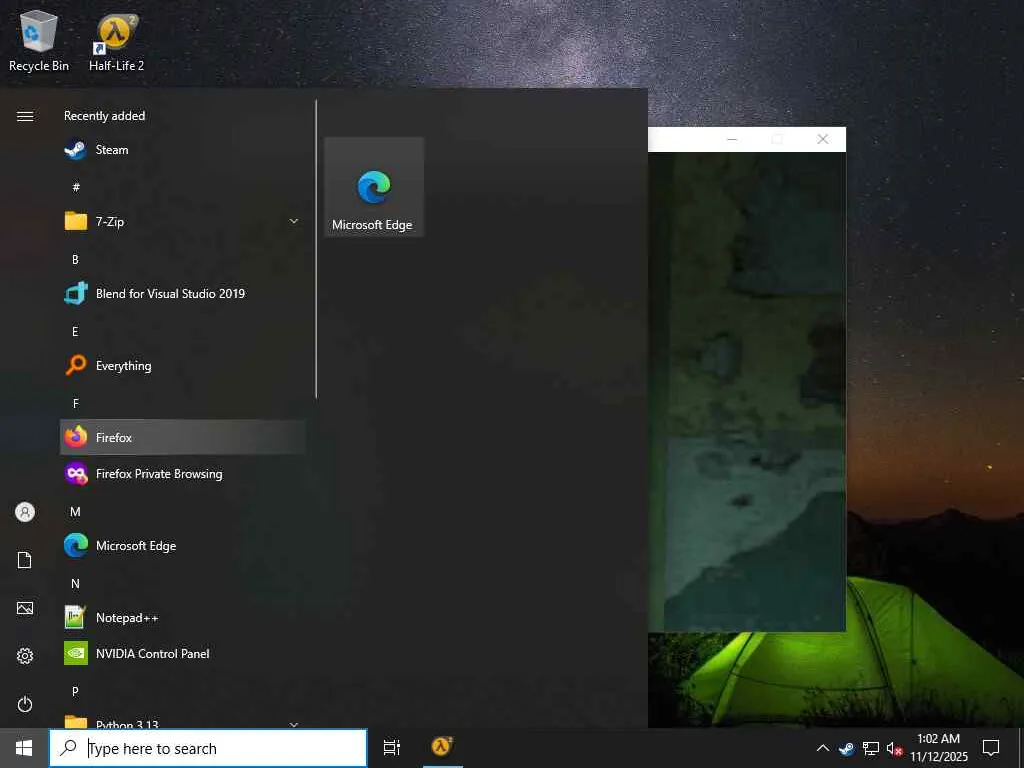Launch Blend for Visual Studio 2019
This screenshot has width=1024, height=768.
coord(182,293)
